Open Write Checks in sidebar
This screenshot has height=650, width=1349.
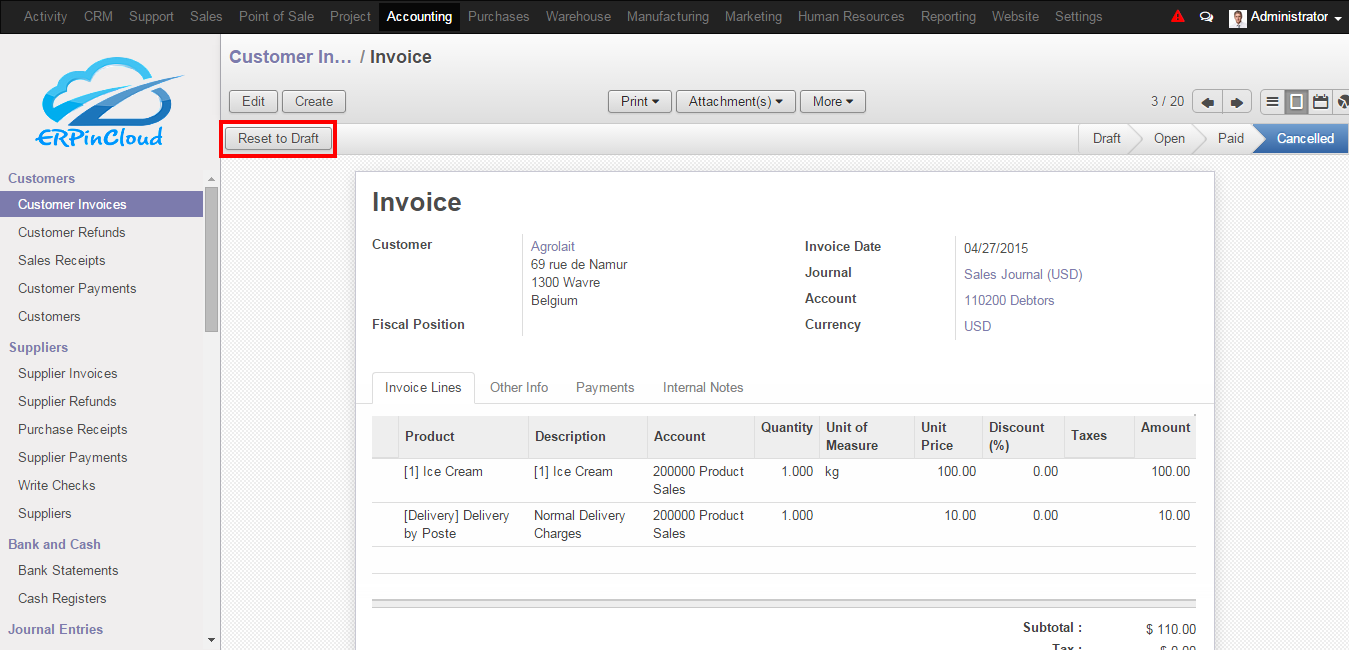click(101, 486)
